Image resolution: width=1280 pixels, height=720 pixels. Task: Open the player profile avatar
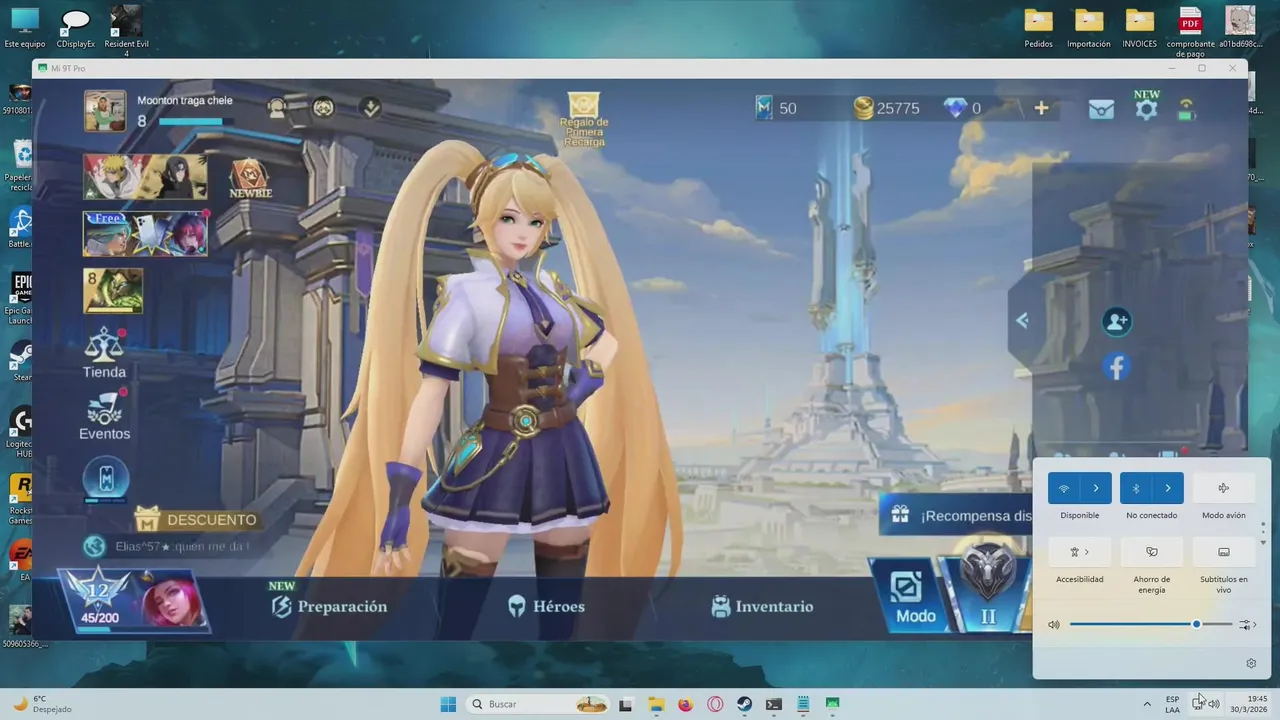tap(105, 111)
